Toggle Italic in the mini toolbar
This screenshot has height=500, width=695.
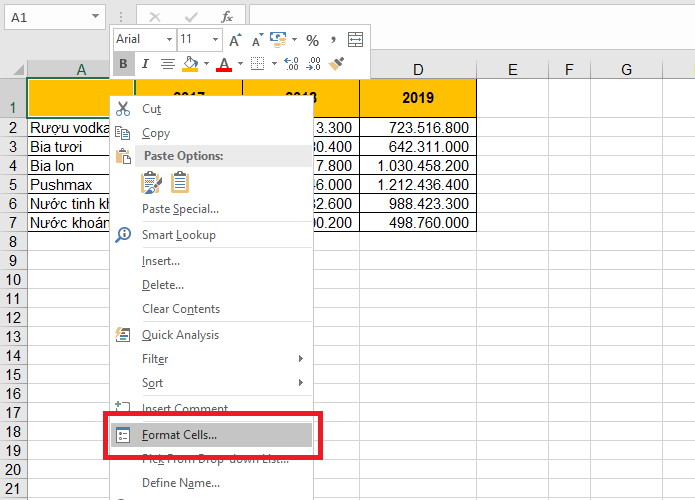pyautogui.click(x=145, y=64)
